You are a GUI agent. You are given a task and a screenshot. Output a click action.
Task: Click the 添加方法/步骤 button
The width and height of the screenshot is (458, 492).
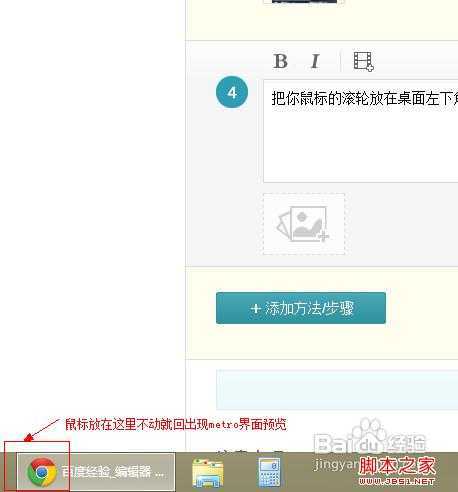click(x=301, y=308)
